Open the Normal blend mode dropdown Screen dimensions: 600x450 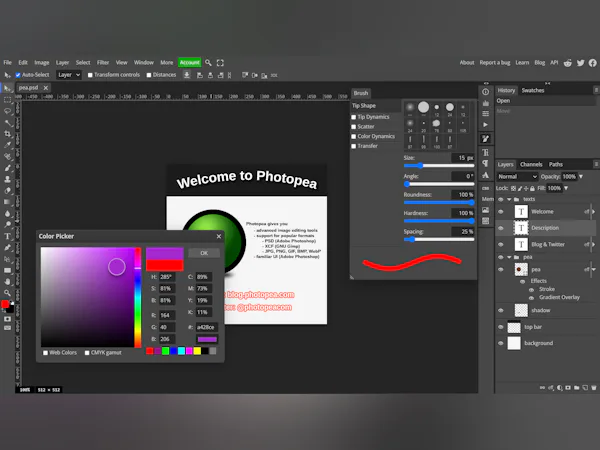click(517, 176)
